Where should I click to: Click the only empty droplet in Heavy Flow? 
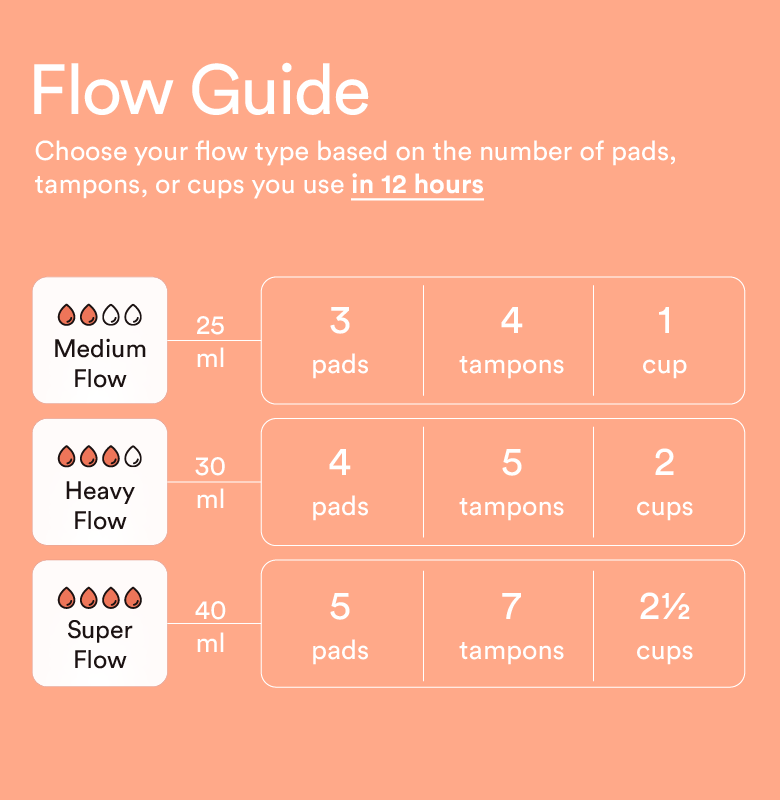[133, 457]
